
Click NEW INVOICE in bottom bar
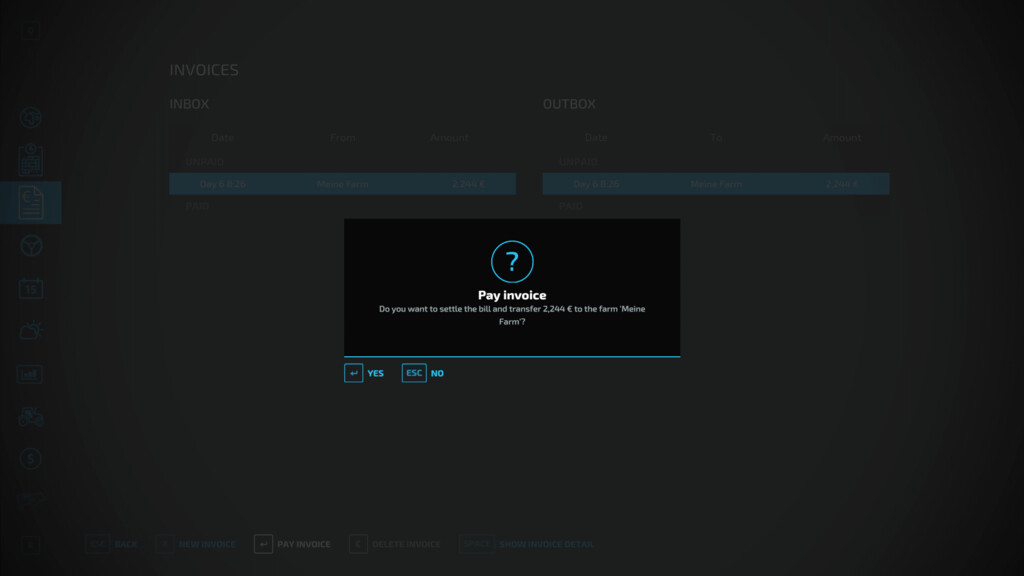(196, 543)
